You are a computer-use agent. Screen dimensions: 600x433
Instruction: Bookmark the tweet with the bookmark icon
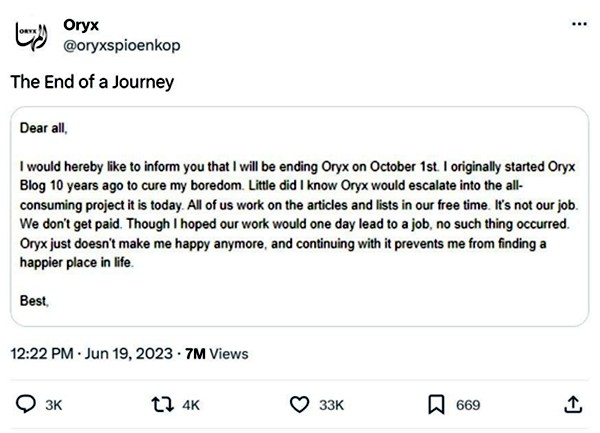436,404
